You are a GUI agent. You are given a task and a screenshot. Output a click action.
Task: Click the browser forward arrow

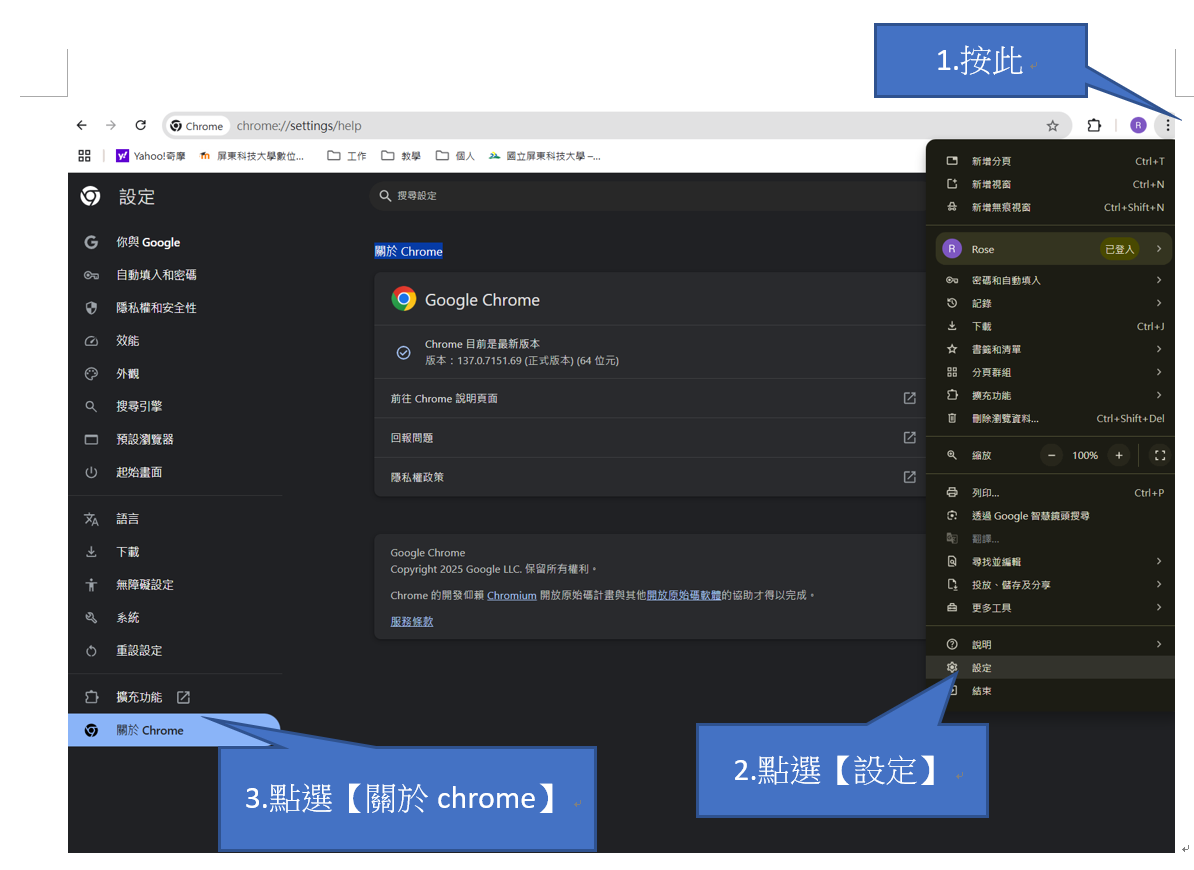(x=111, y=126)
